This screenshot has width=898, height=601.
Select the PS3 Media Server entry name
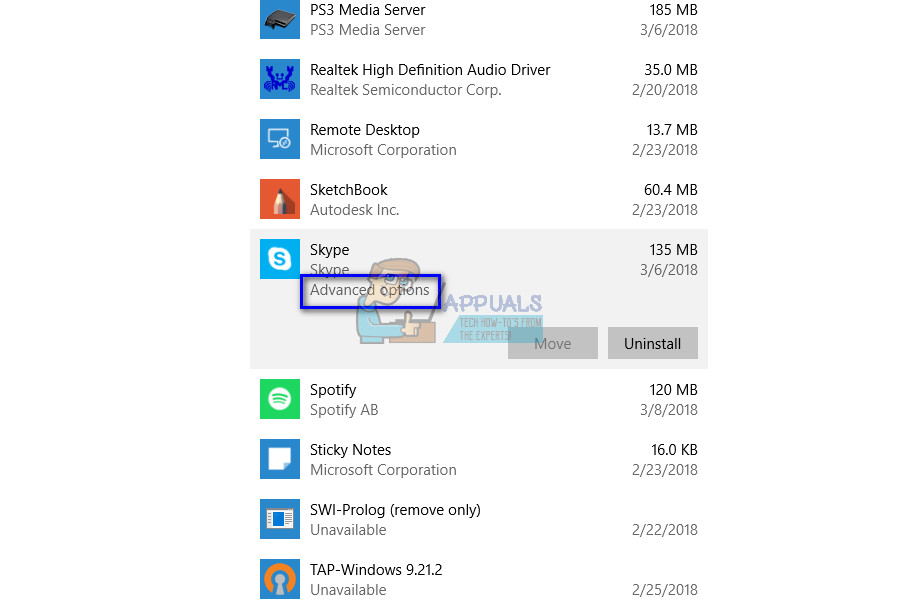368,10
